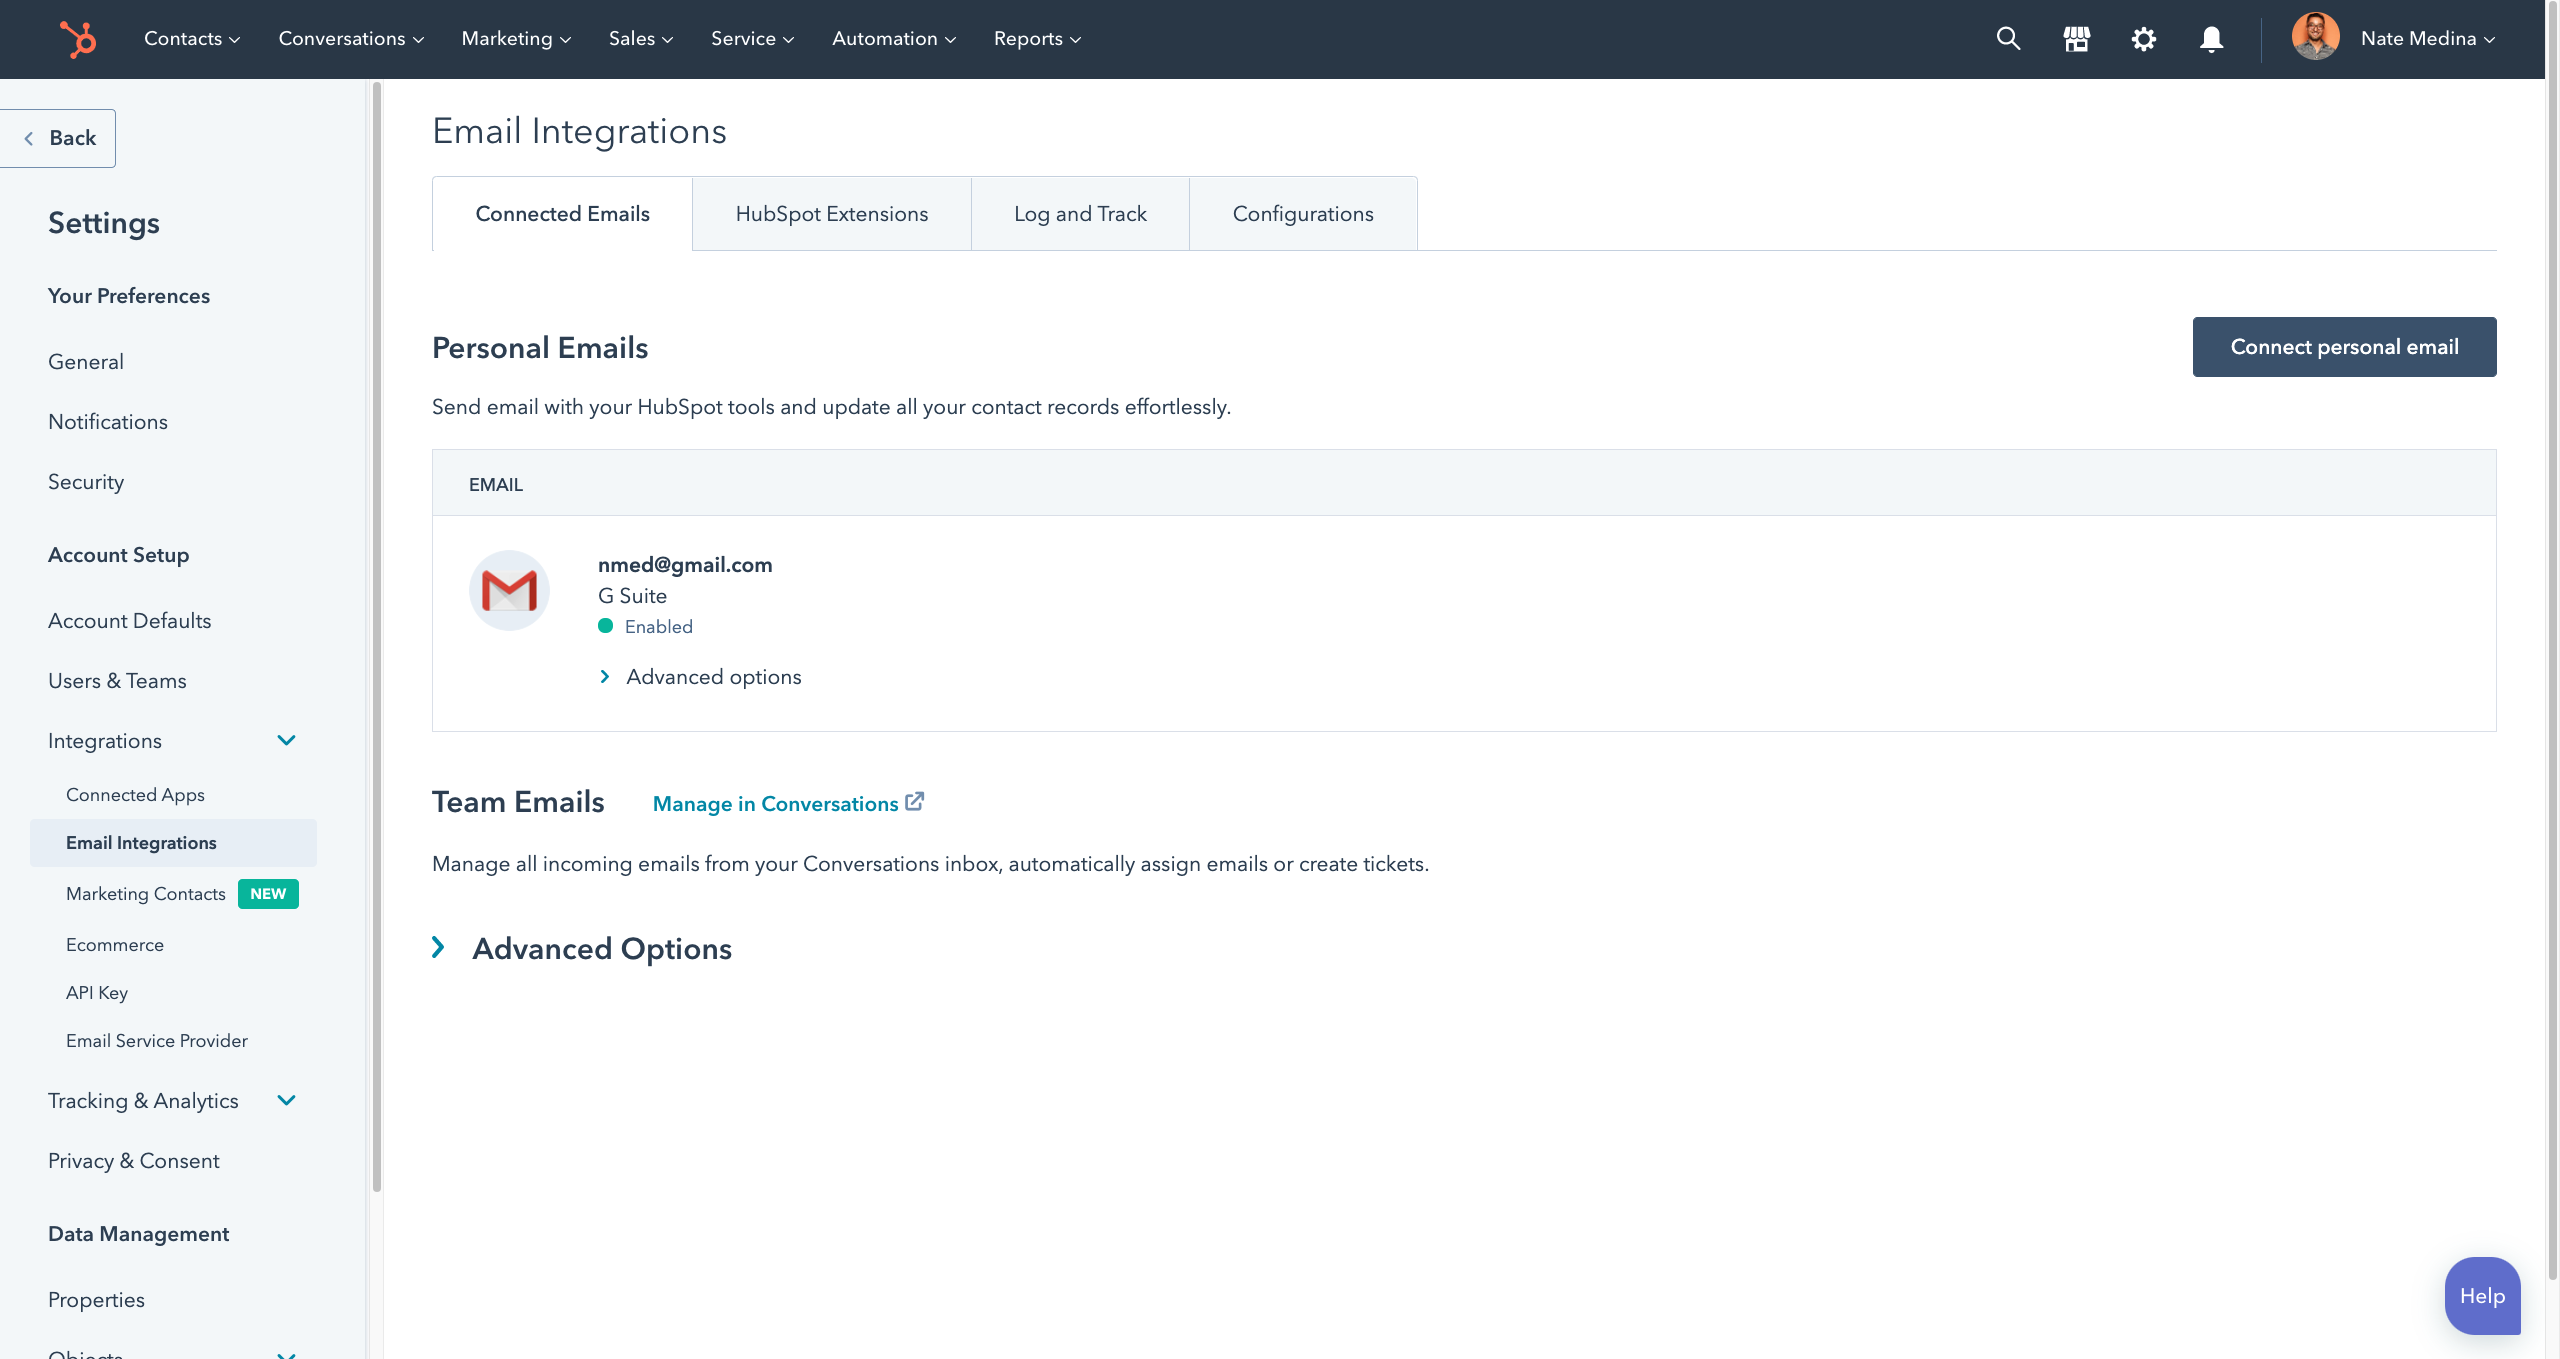Click Connect personal email button
Screen dimensions: 2560x1359
tap(2345, 347)
